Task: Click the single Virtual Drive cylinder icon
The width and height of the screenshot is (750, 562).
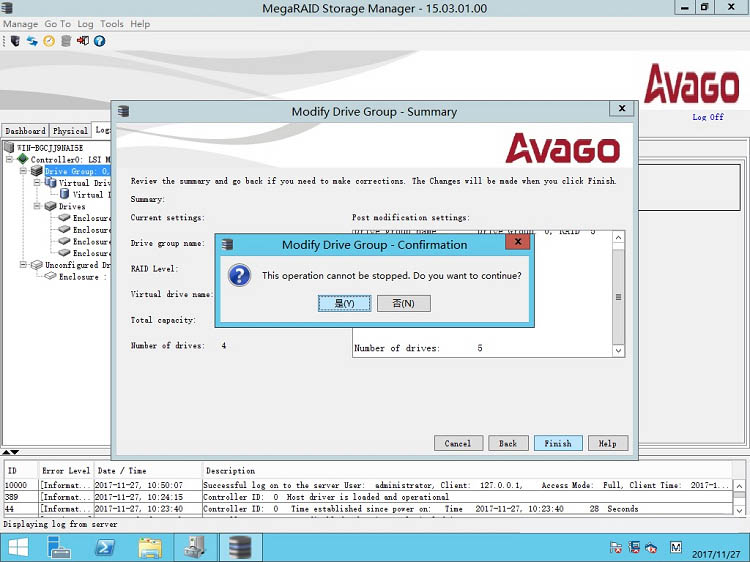Action: tap(65, 194)
